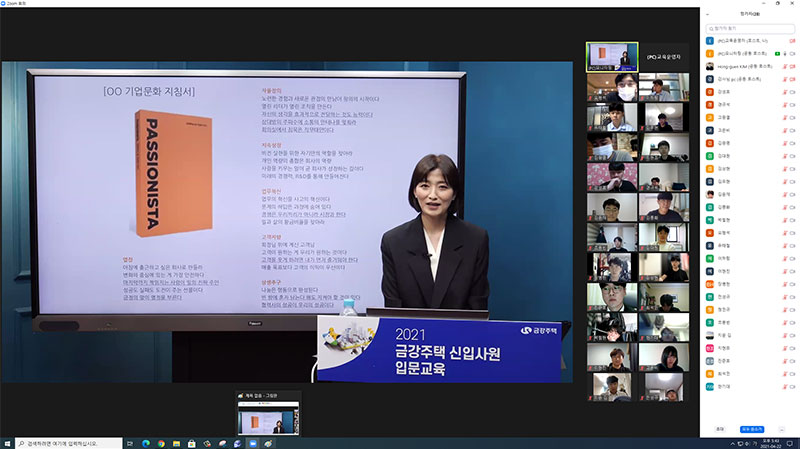Screen dimensions: 800x449
Task: Click the pink participant avatar in list
Action: [710, 348]
